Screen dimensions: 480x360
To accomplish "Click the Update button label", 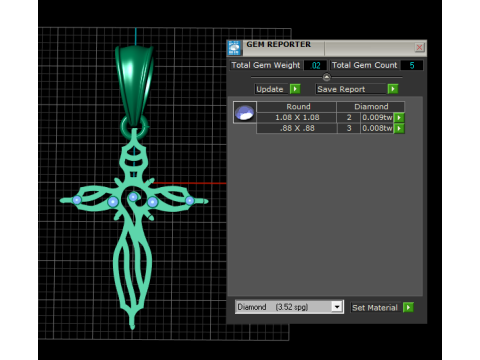I will tap(270, 89).
